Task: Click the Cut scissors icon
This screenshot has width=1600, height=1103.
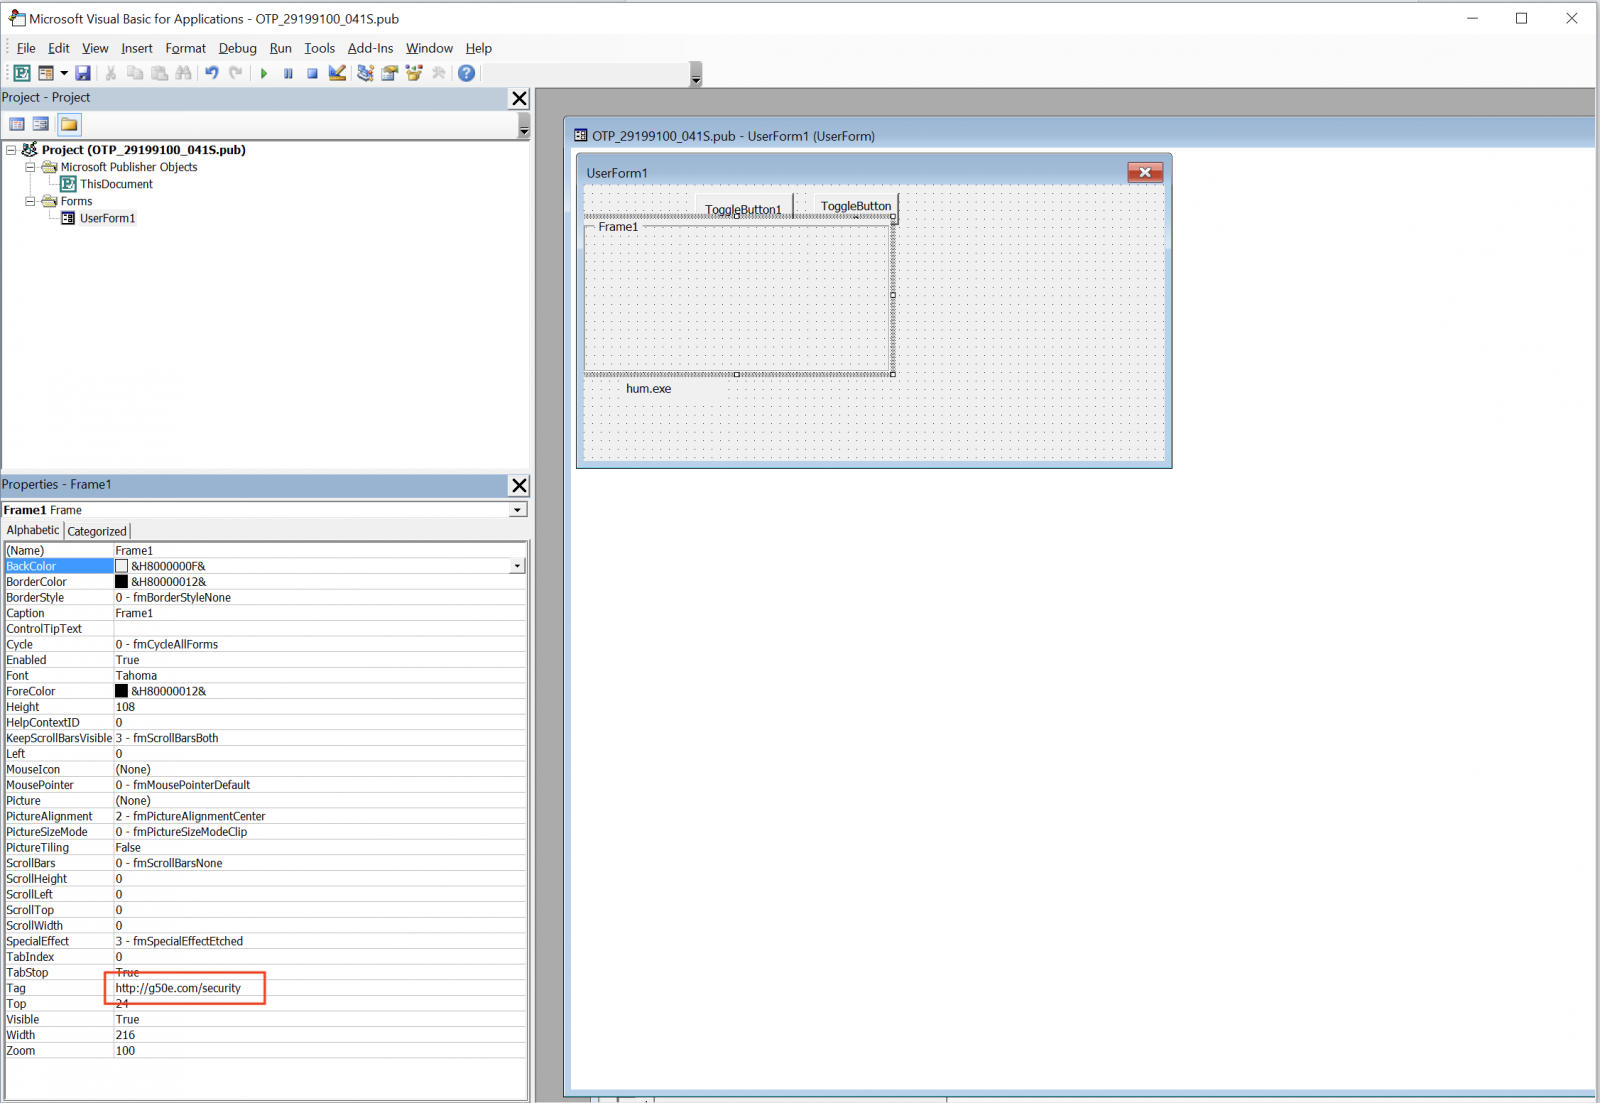Action: pyautogui.click(x=111, y=73)
